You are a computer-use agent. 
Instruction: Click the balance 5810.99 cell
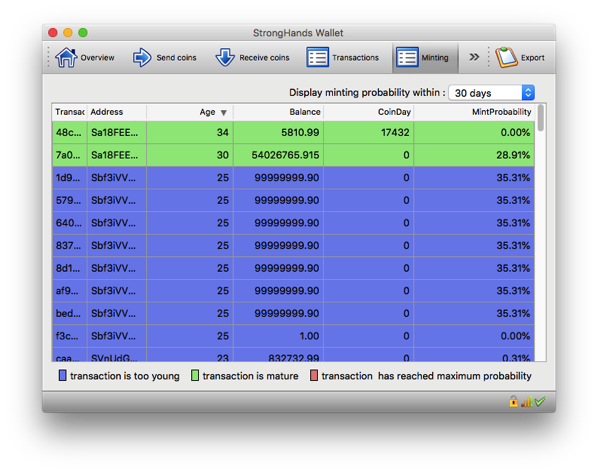[278, 132]
